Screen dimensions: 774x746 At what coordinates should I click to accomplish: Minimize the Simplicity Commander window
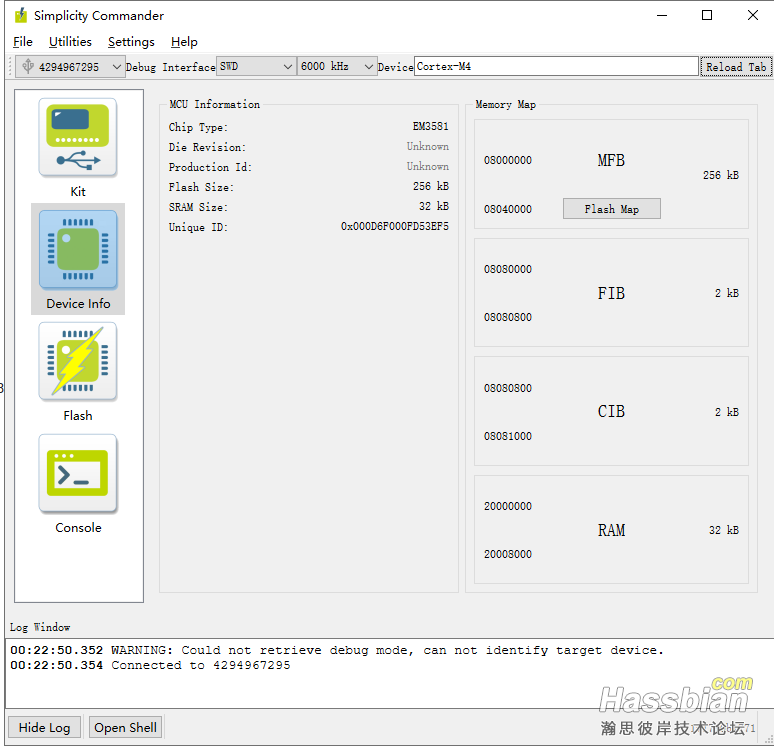[662, 15]
